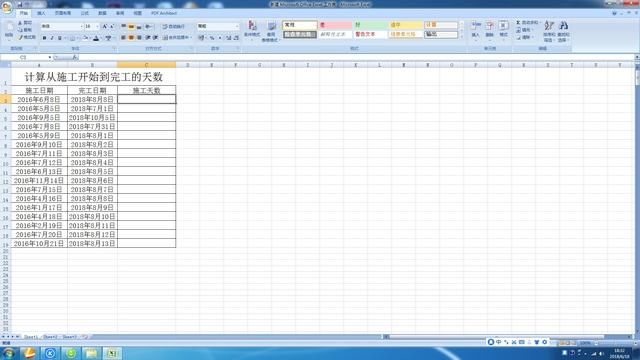Switch to the Page Layout tab

pyautogui.click(x=63, y=13)
